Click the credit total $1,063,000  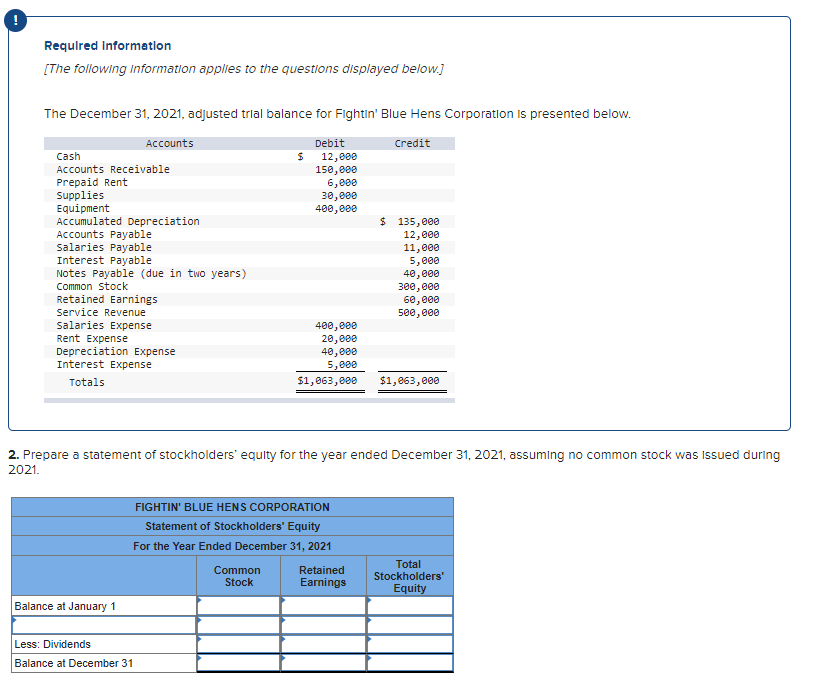[x=409, y=380]
